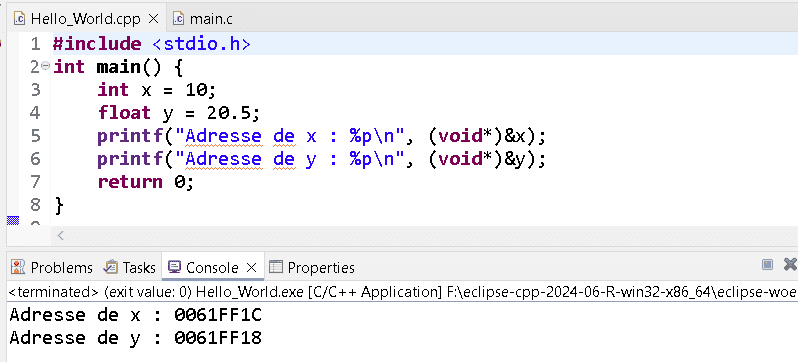Screen dimensions: 798x362
Task: Click the Console monitor icon
Action: coord(175,267)
